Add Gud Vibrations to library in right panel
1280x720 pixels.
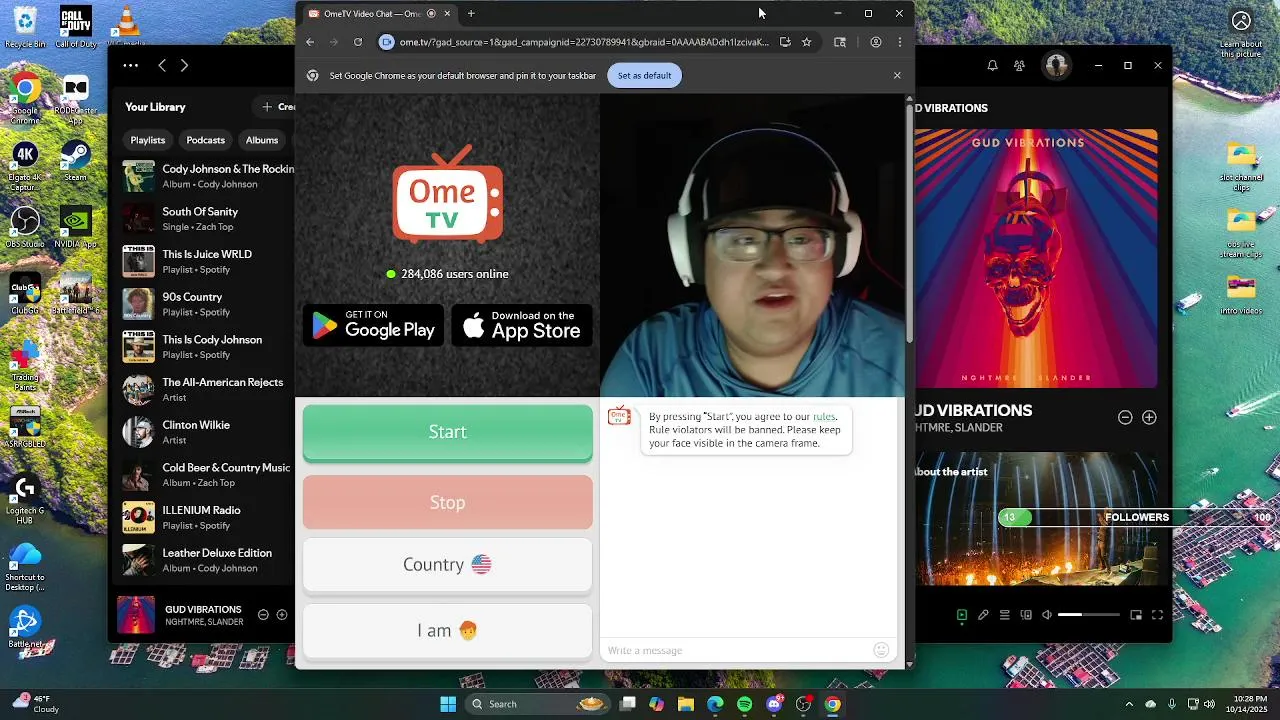coord(1149,417)
